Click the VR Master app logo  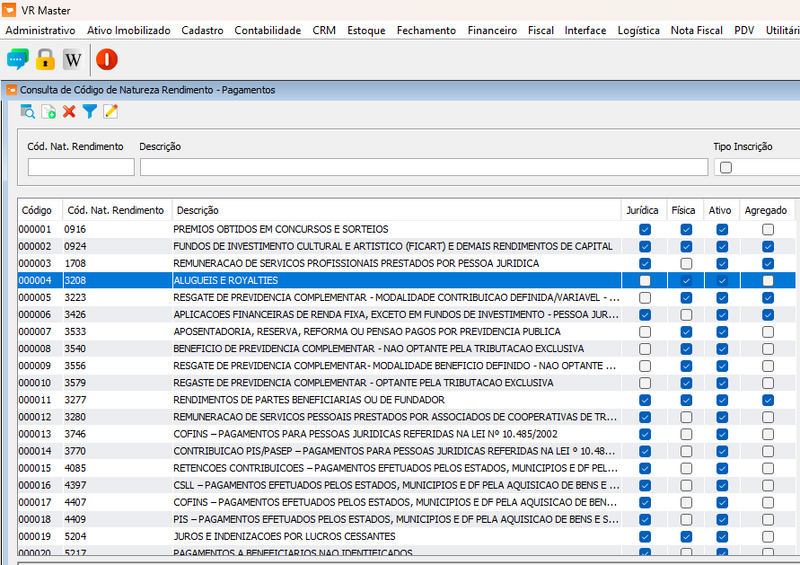point(9,10)
